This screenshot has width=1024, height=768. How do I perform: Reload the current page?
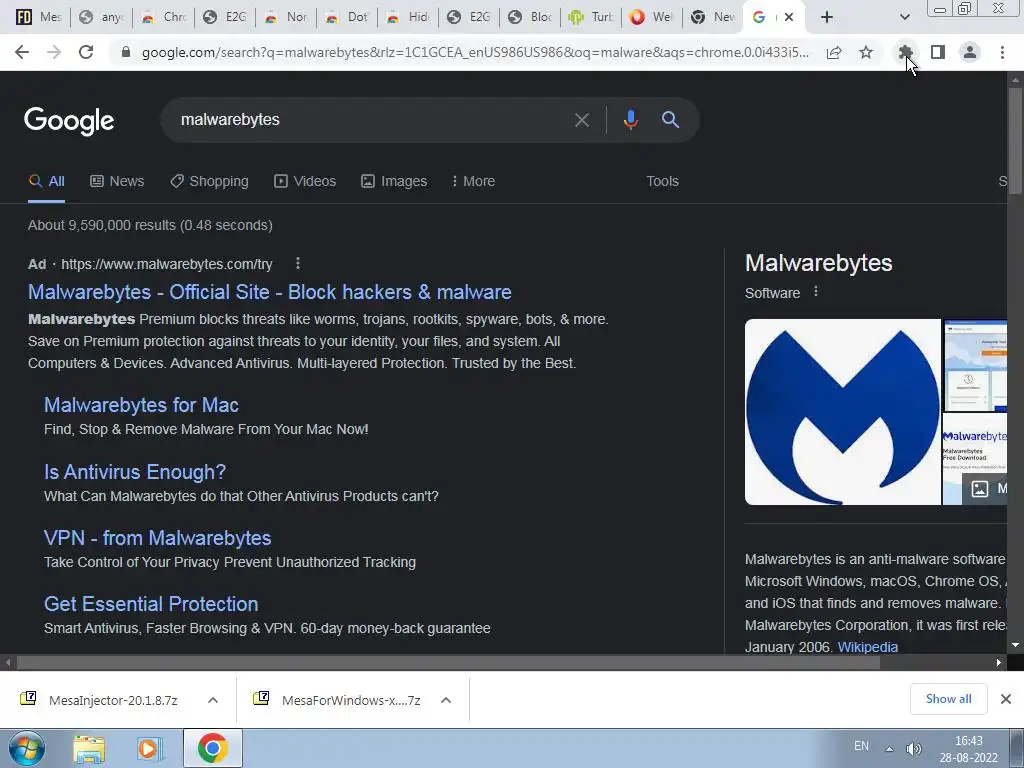point(86,52)
